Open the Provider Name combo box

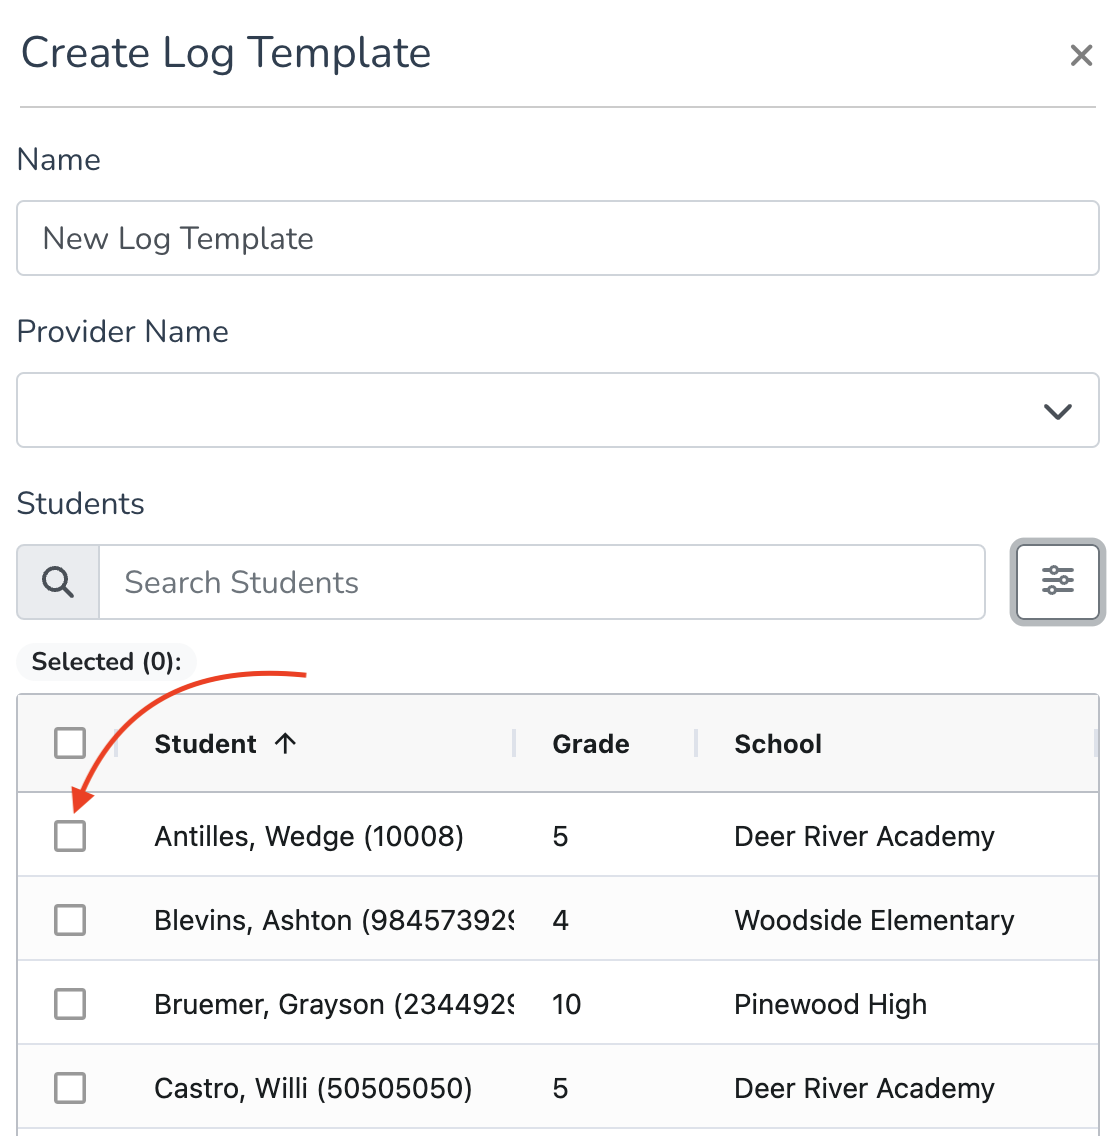pos(557,410)
